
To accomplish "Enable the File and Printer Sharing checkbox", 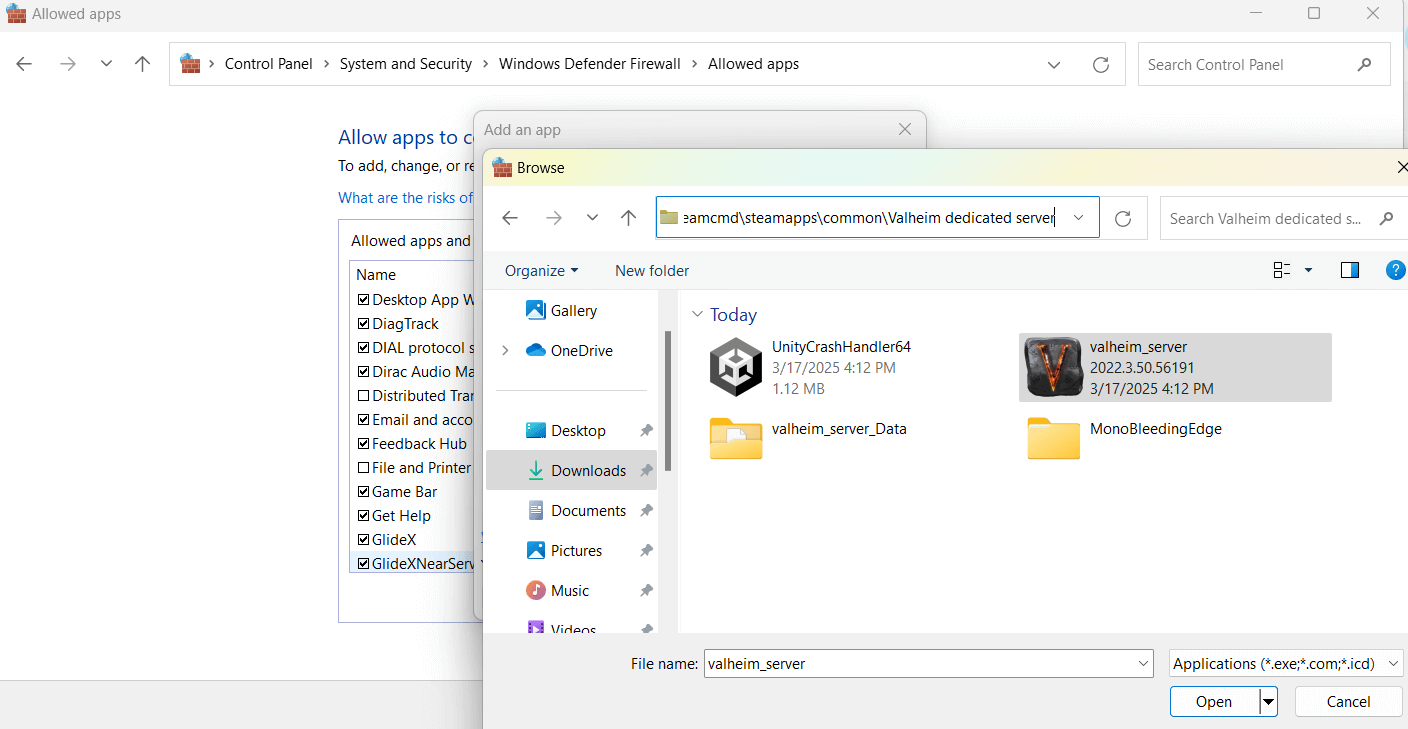I will click(363, 468).
